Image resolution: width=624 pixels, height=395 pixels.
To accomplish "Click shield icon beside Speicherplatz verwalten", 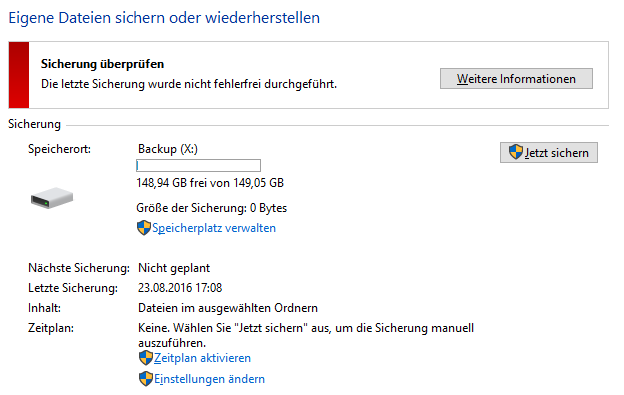I will tap(144, 228).
